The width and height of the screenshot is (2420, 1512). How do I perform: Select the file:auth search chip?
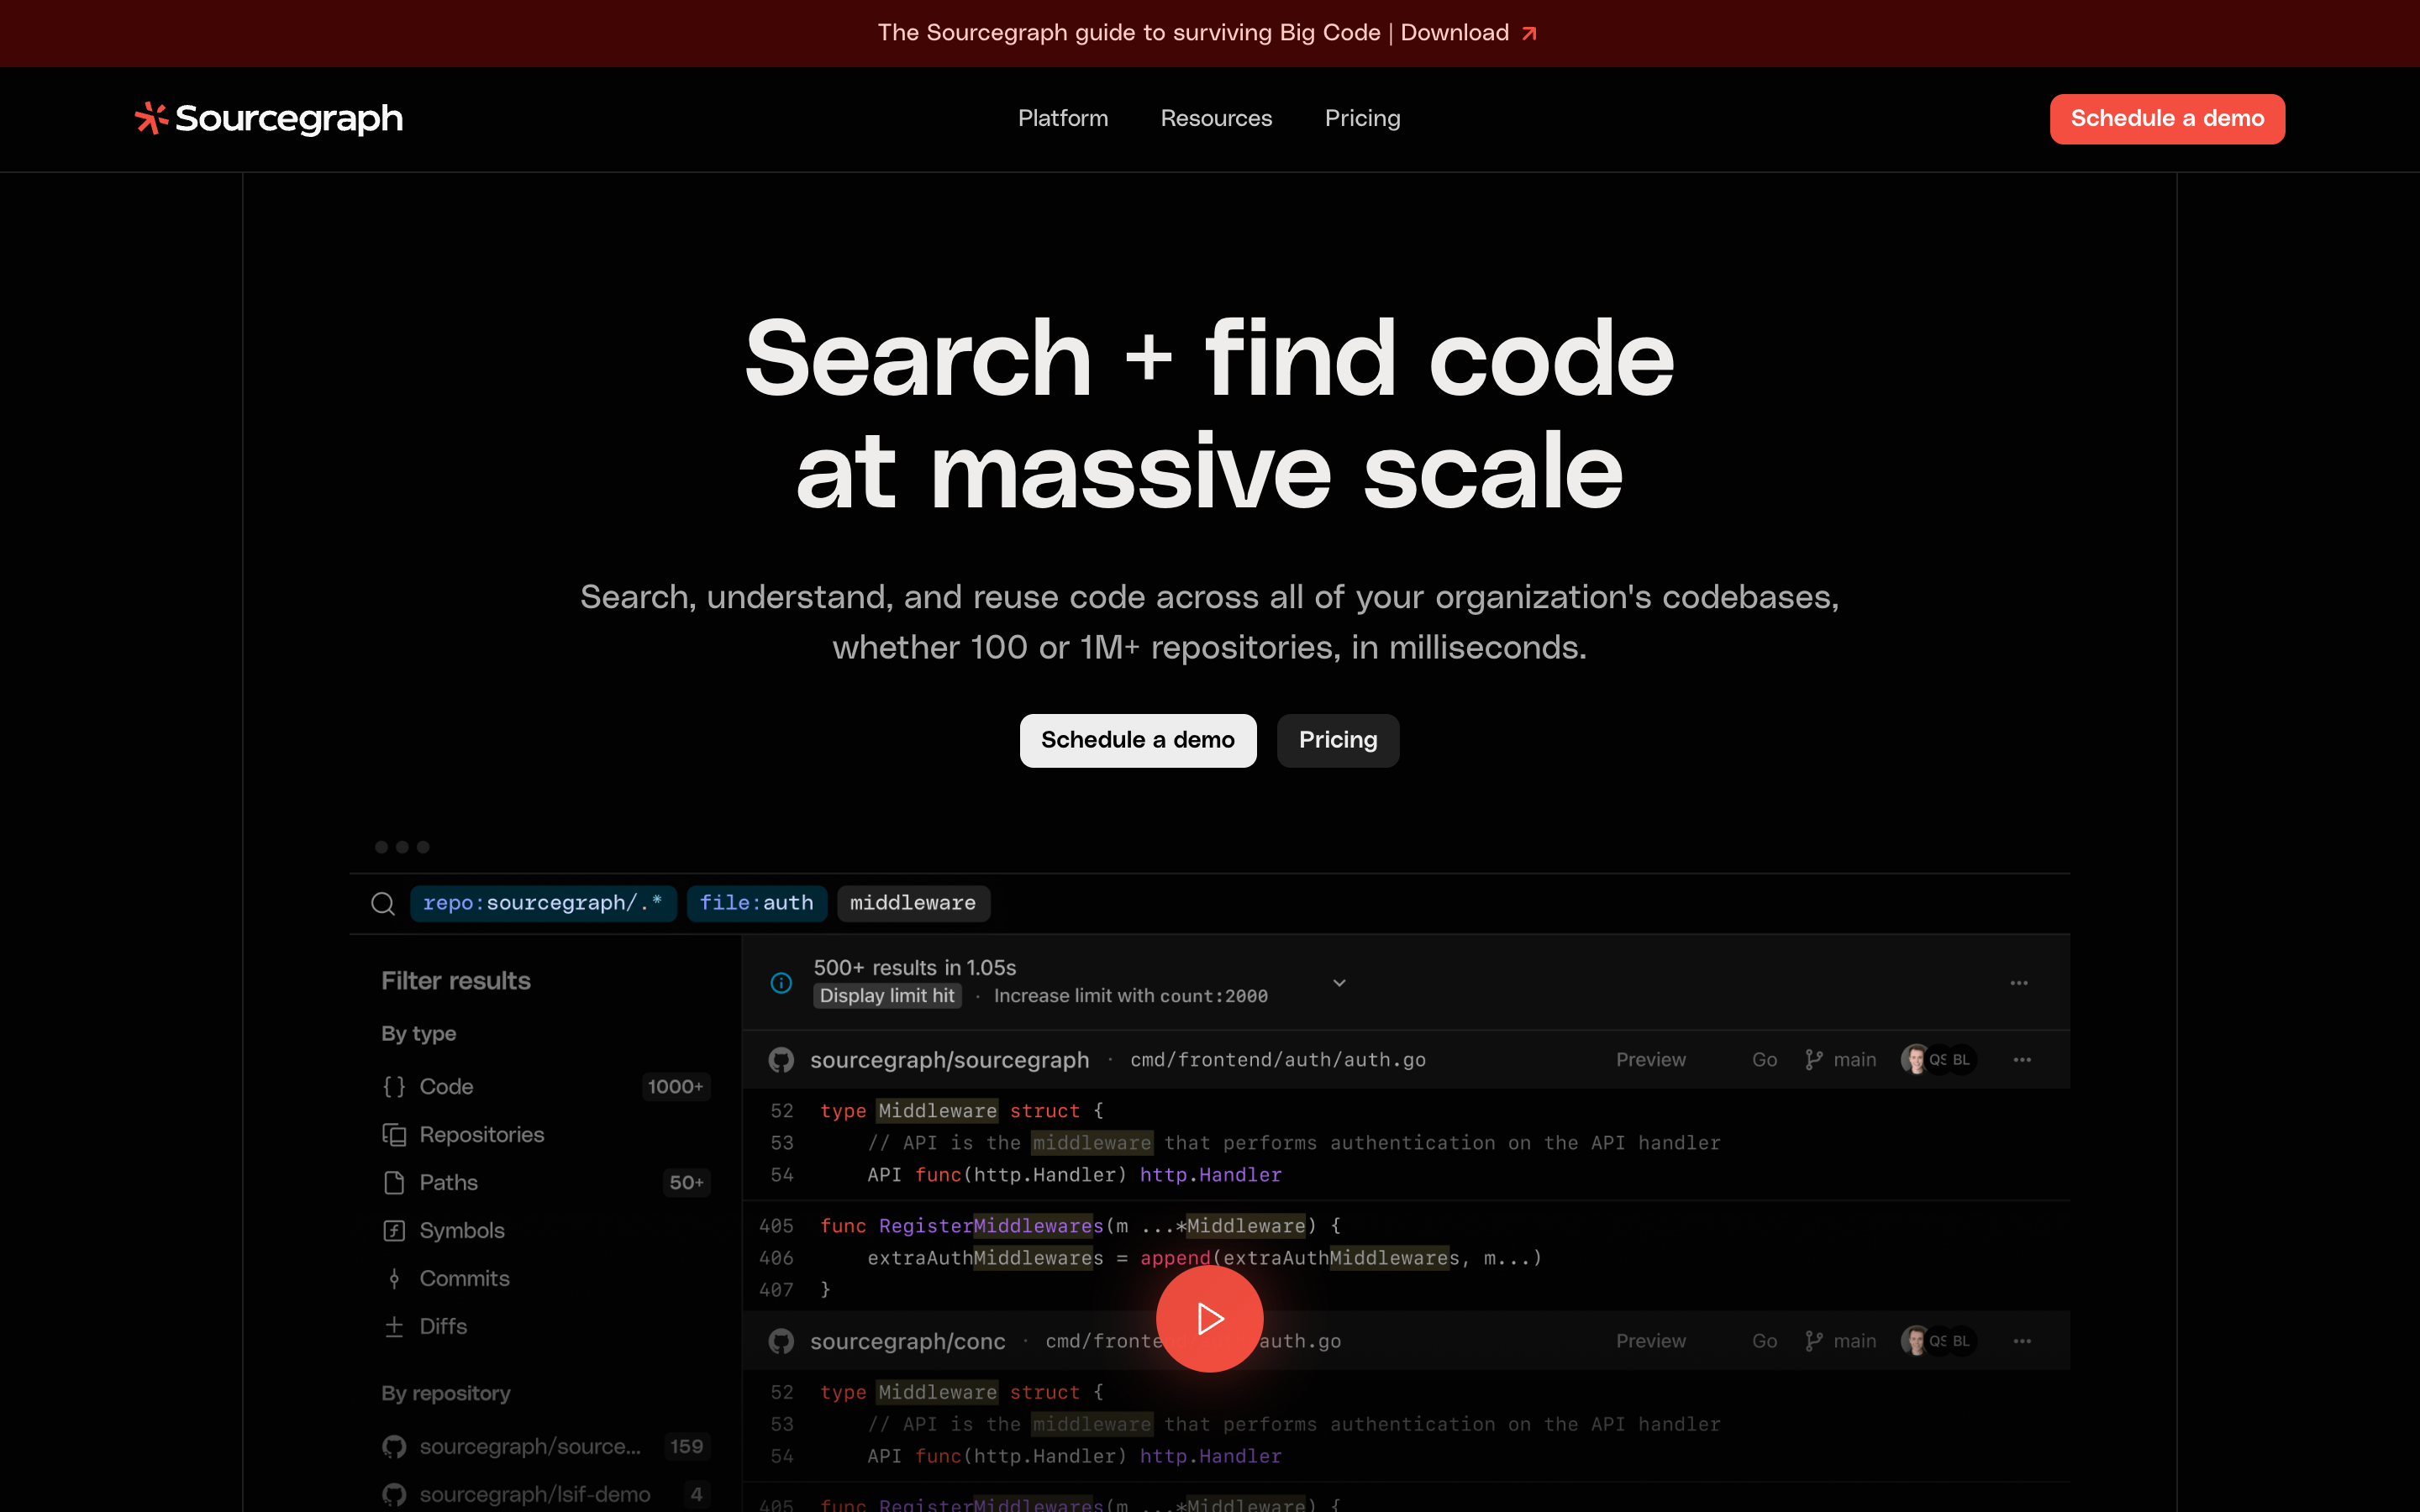(x=757, y=903)
